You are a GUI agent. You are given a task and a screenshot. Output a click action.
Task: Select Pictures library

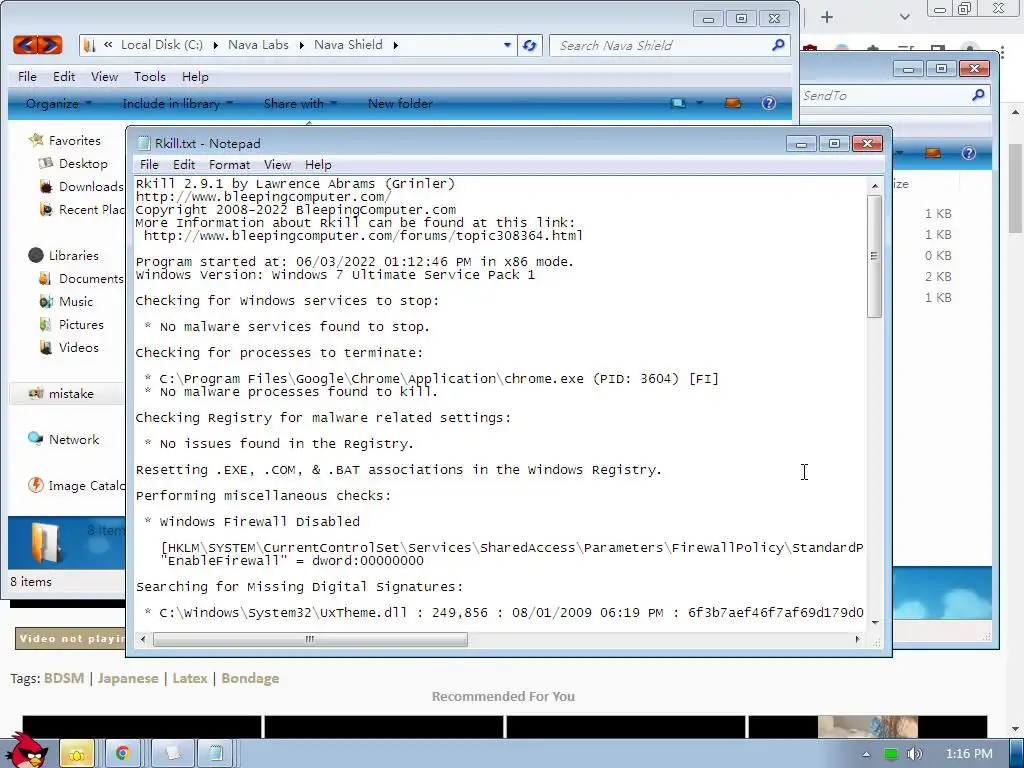(81, 324)
